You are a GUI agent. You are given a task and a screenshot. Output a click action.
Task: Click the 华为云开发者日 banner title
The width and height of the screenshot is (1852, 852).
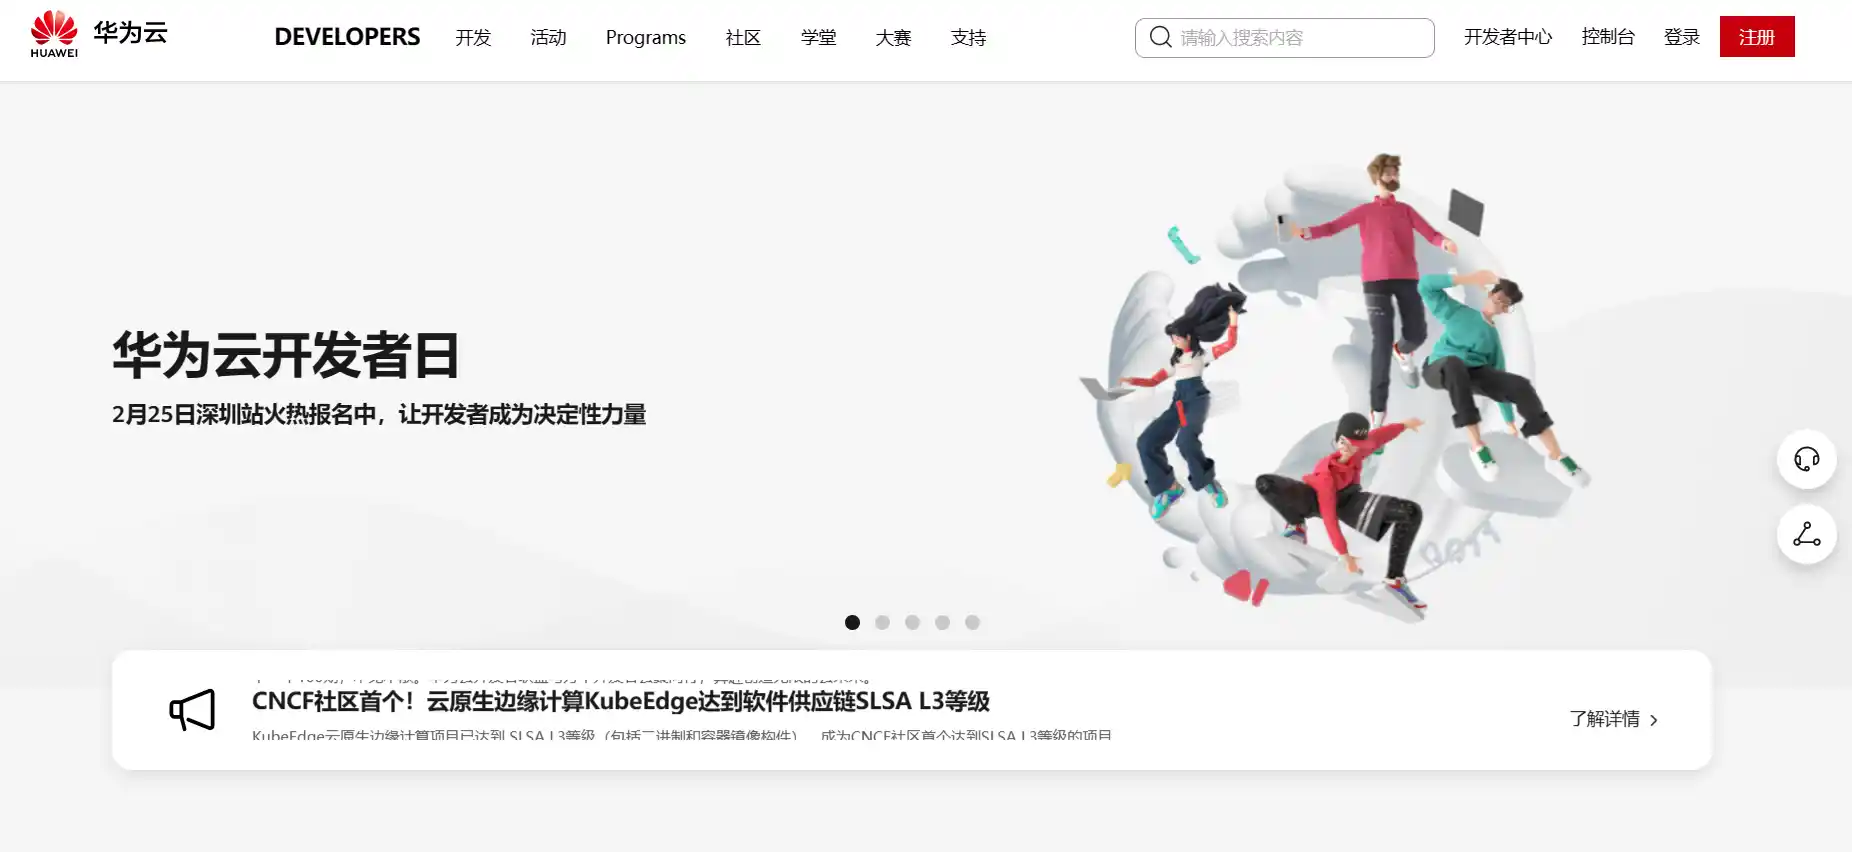pyautogui.click(x=286, y=355)
